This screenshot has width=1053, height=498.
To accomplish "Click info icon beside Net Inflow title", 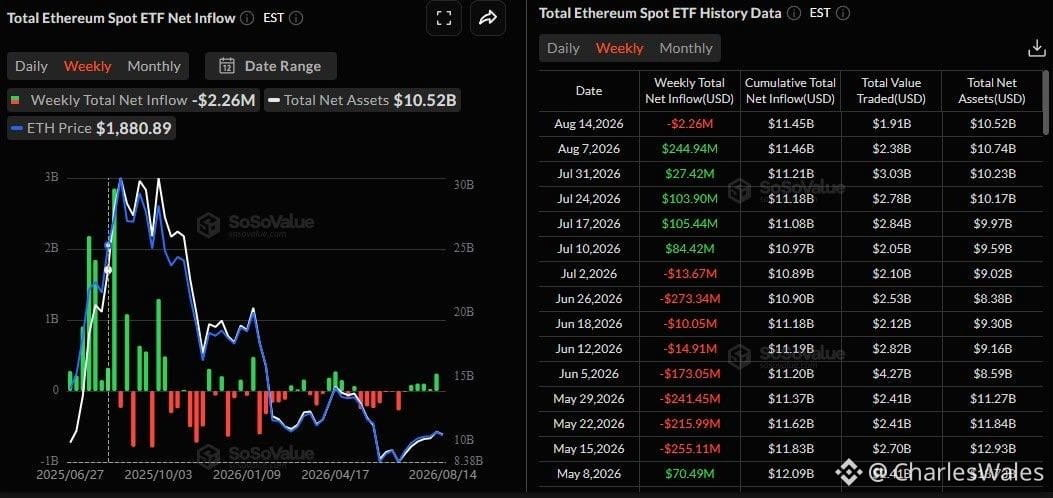I will pos(247,18).
